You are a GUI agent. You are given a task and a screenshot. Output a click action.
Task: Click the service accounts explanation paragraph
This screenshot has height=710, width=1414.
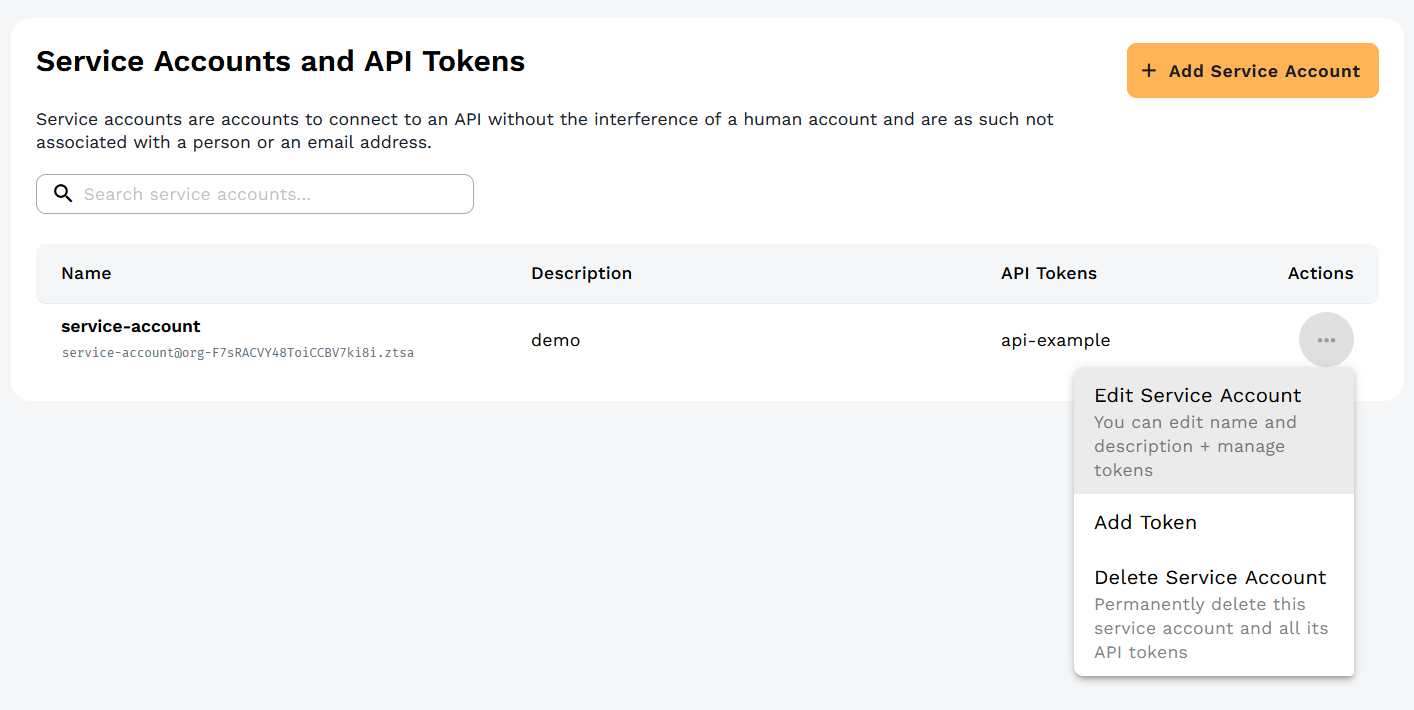pos(544,131)
